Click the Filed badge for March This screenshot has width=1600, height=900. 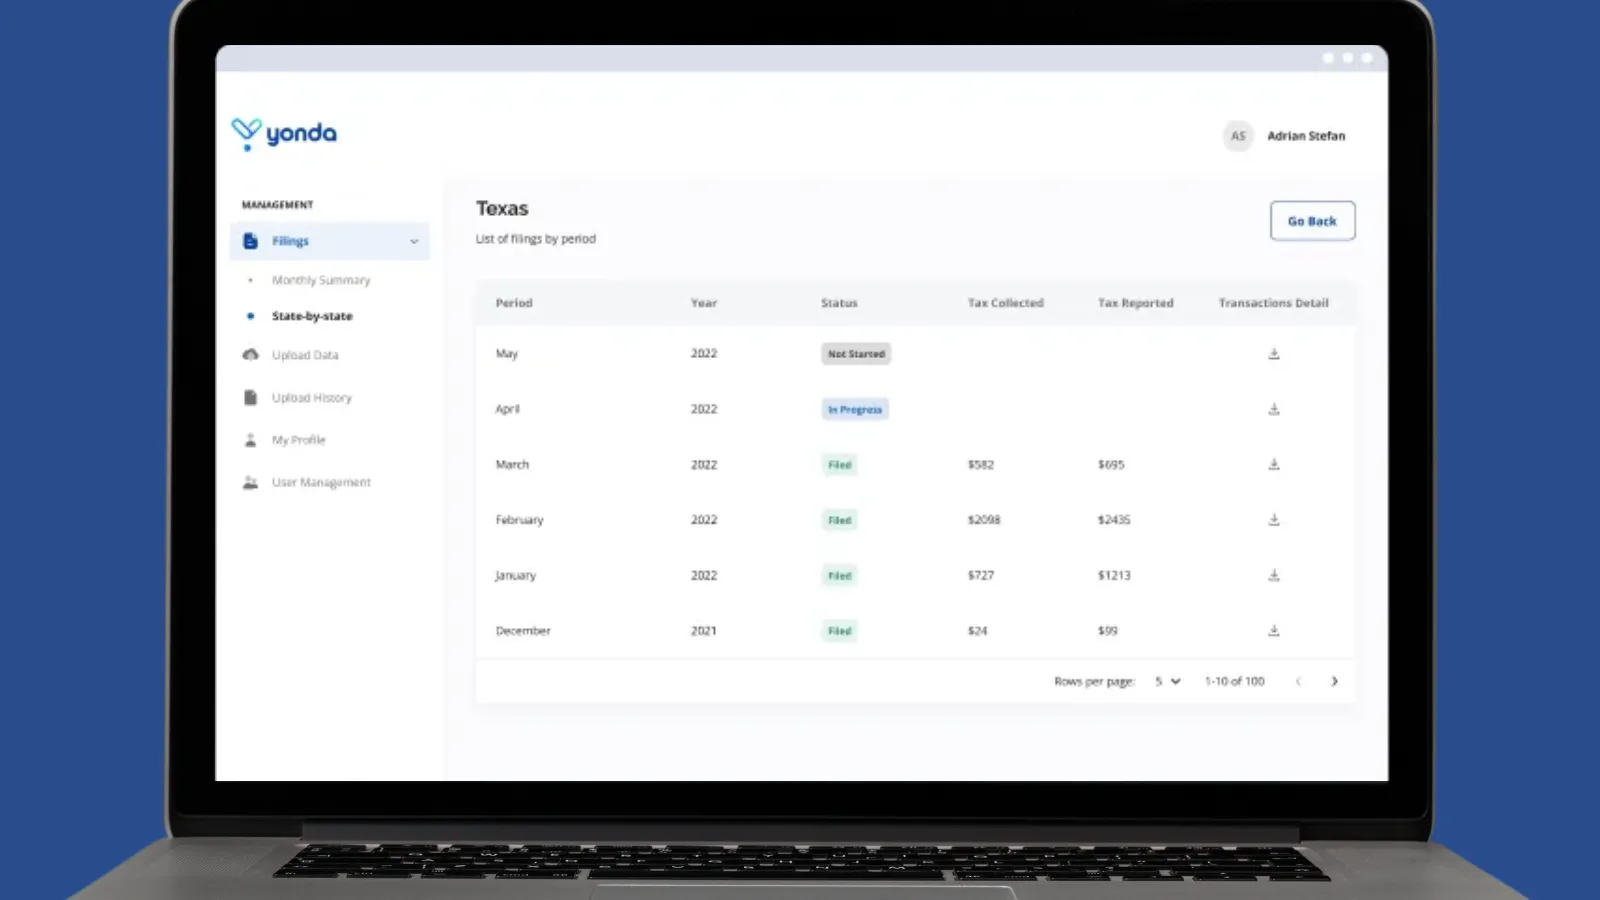coord(839,465)
